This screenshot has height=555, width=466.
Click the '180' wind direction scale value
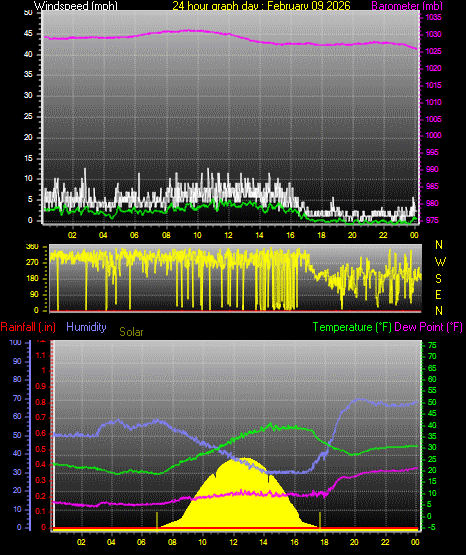click(x=32, y=279)
